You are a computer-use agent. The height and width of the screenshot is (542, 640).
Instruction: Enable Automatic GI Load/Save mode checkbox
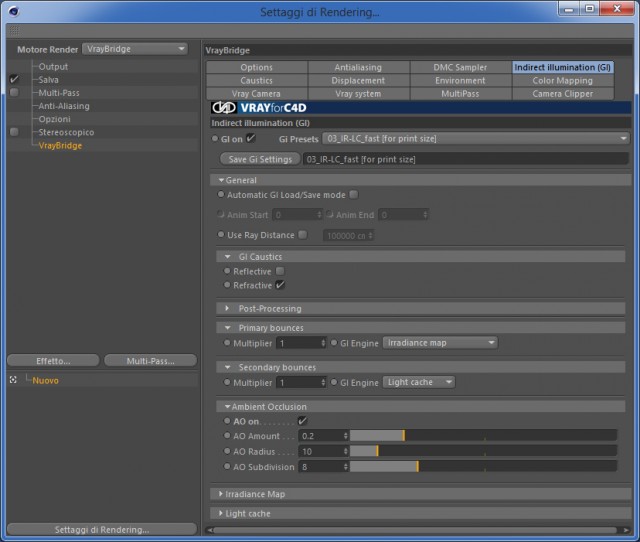354,195
